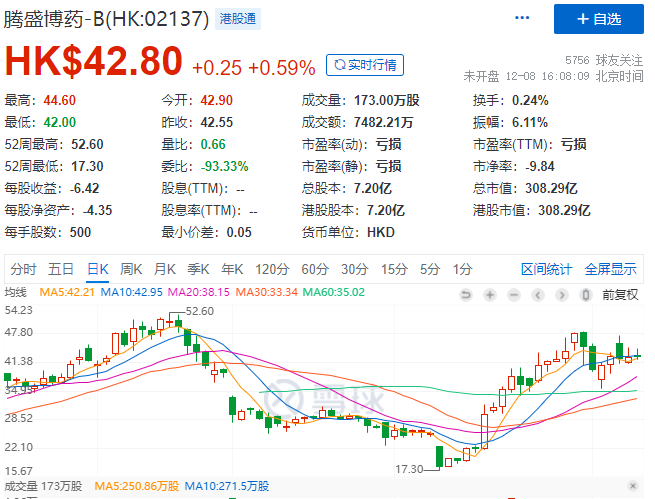The width and height of the screenshot is (655, 499).
Task: Click the volume MA5:250.86万股 label
Action: [137, 486]
